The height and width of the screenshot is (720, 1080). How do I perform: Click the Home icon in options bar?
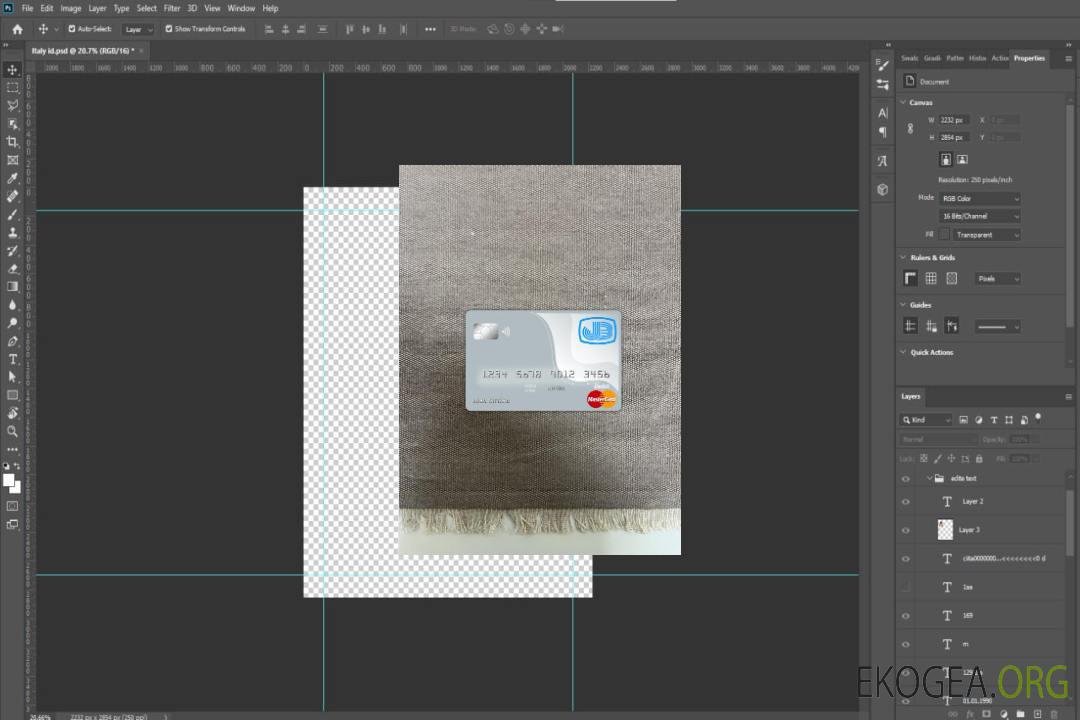(x=17, y=29)
